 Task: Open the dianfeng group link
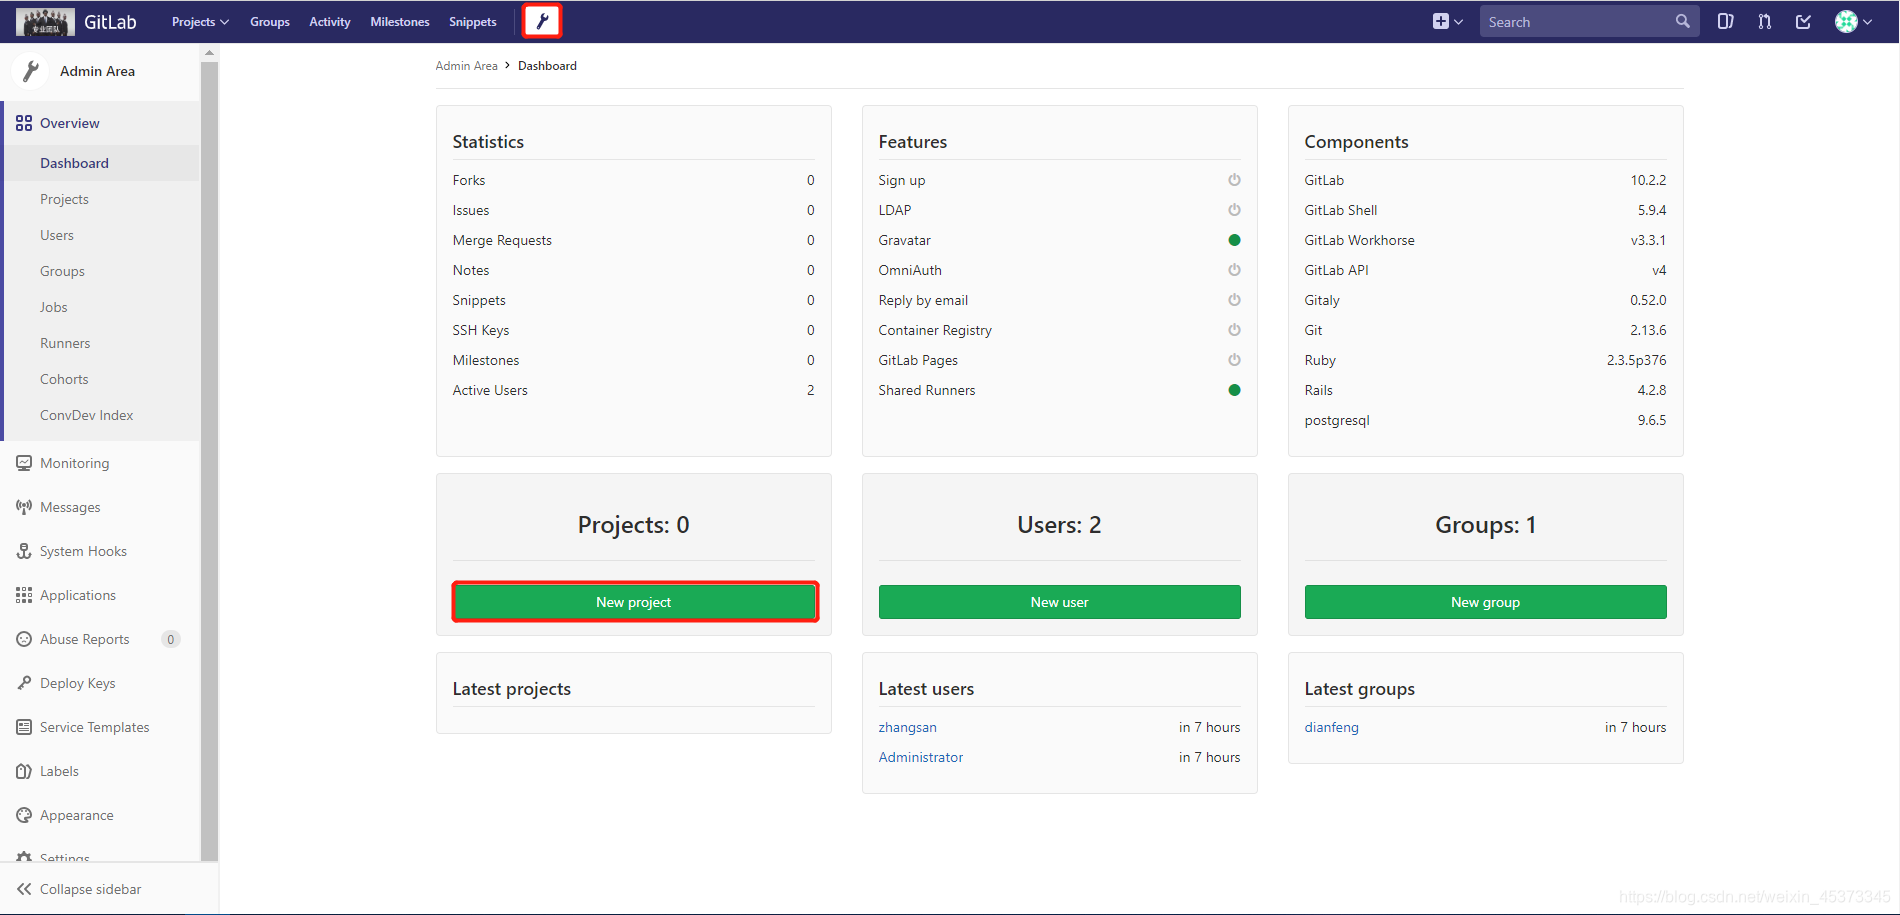(x=1332, y=727)
